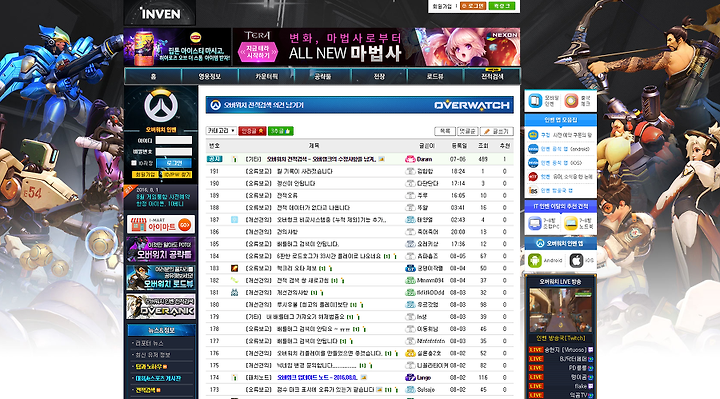This screenshot has width=720, height=399.
Task: Click the Largo author purple icon
Action: pos(410,377)
